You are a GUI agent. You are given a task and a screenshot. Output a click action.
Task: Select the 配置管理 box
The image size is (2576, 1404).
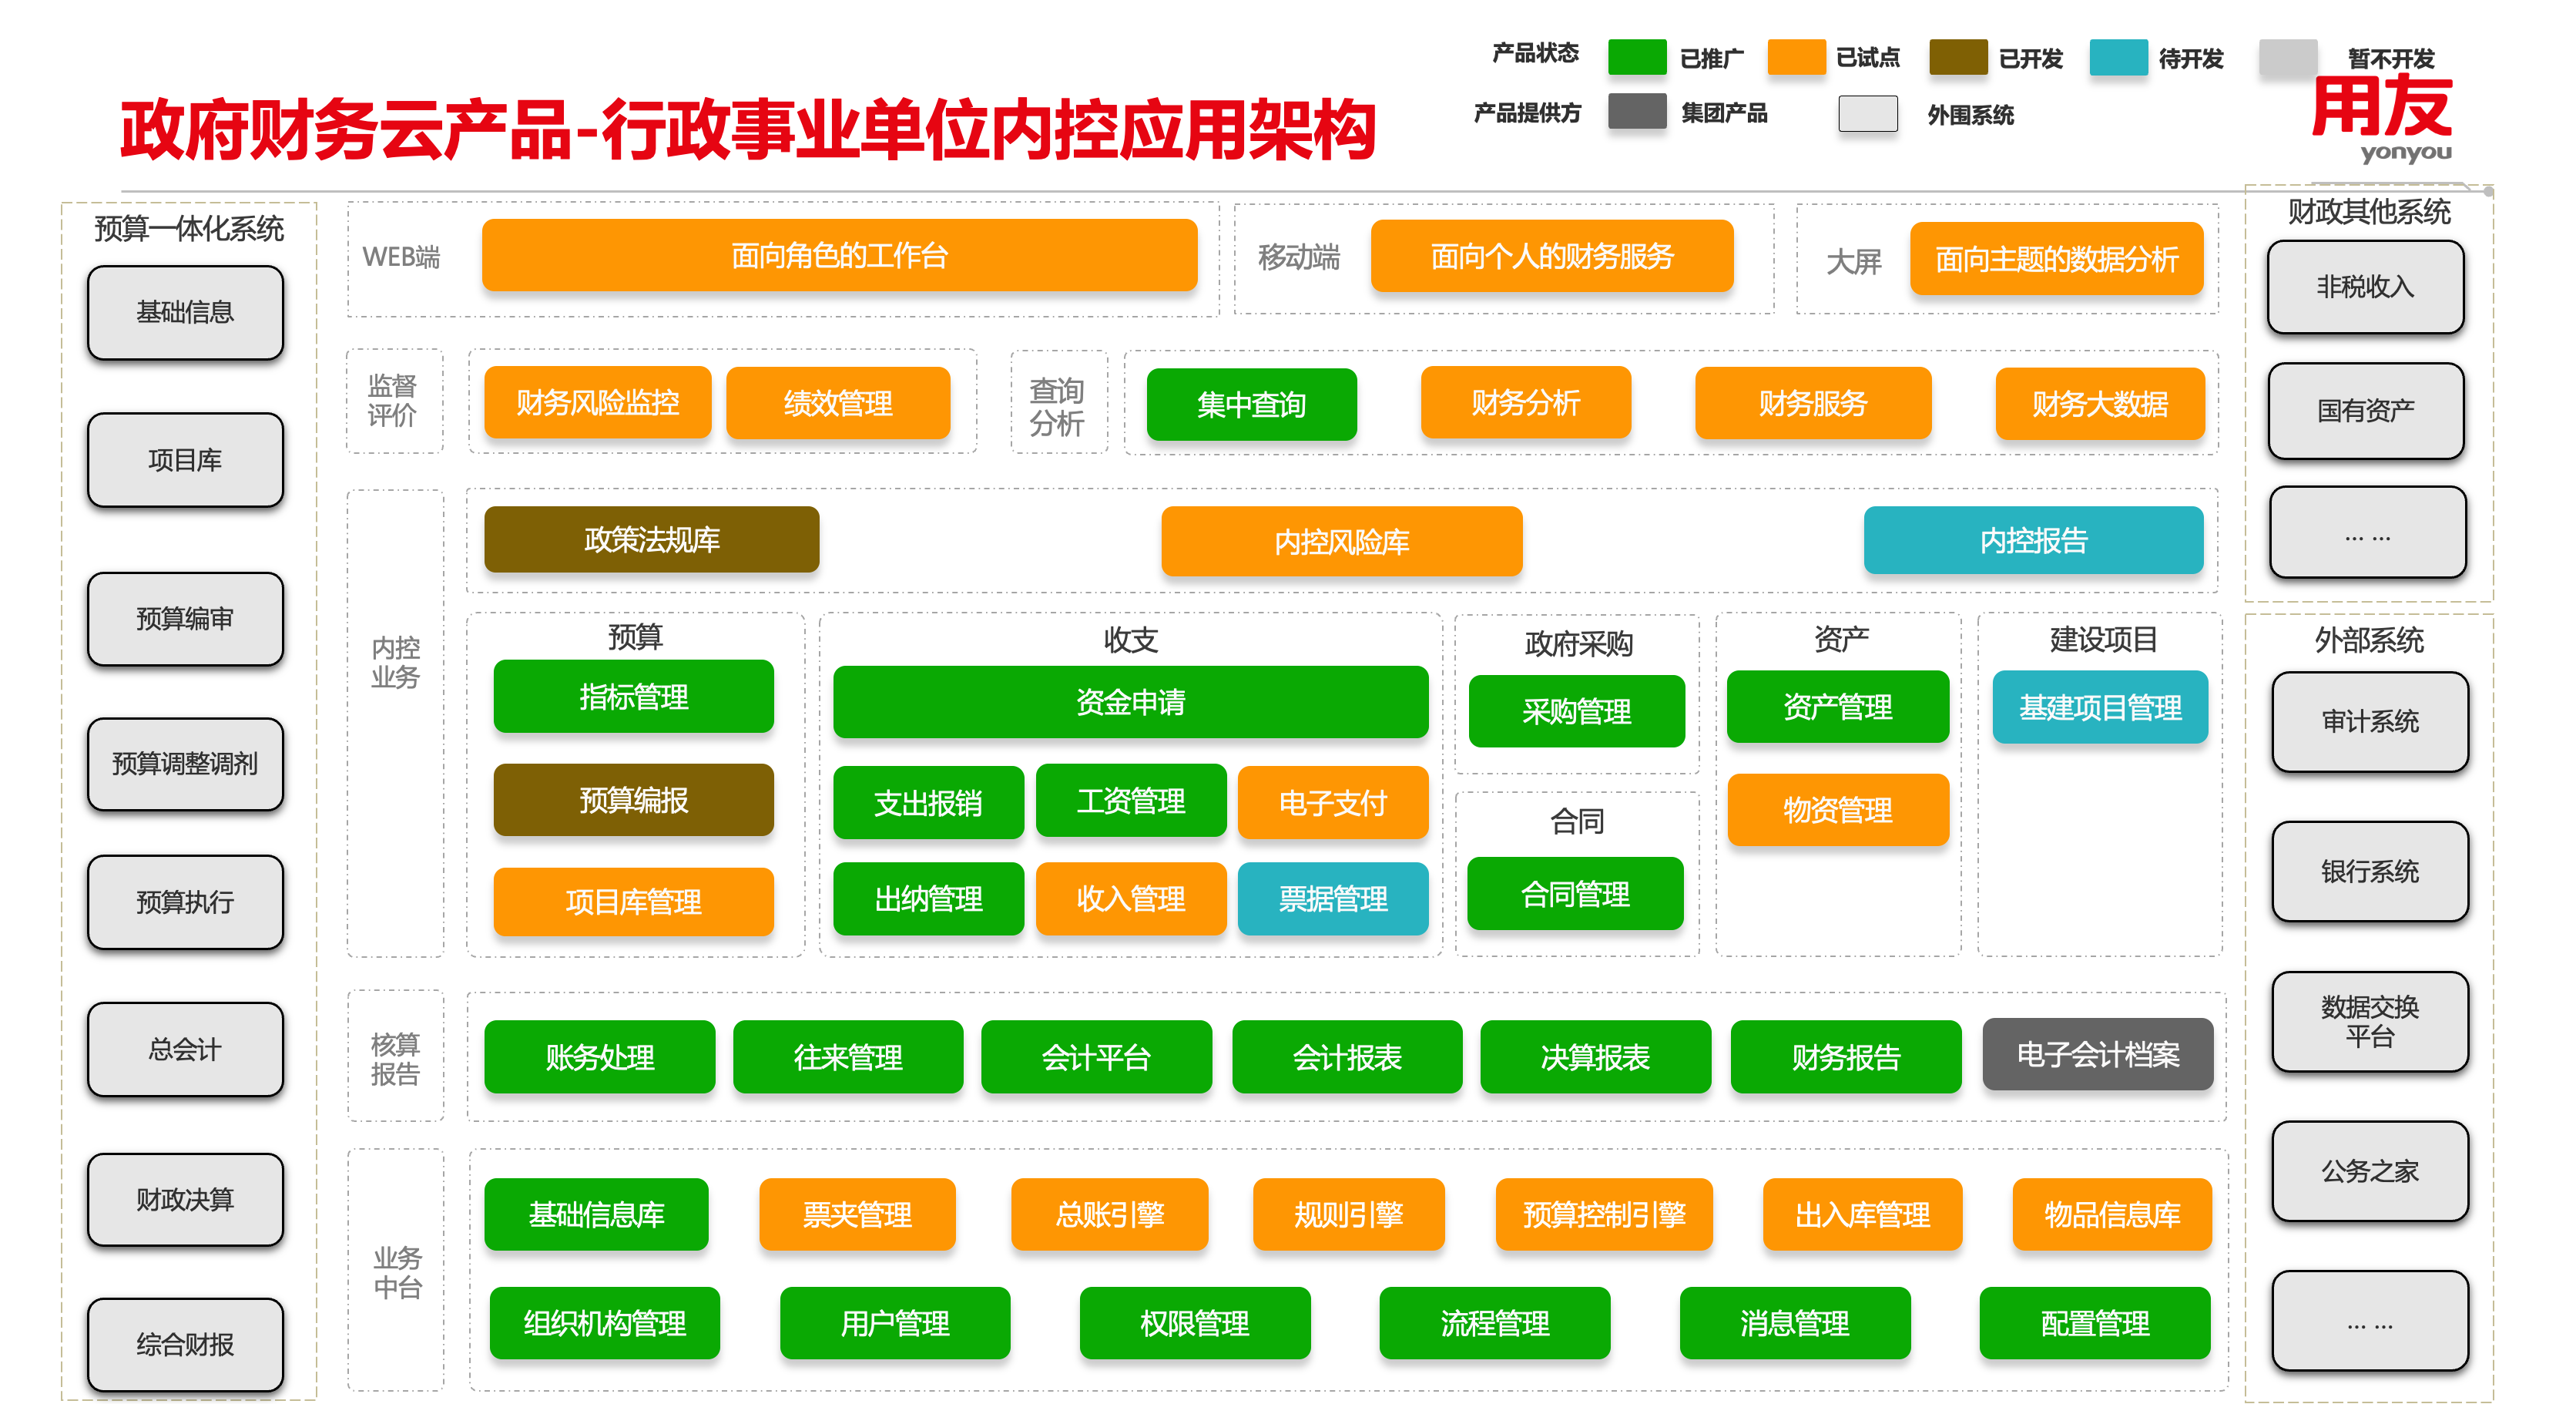pos(2095,1323)
